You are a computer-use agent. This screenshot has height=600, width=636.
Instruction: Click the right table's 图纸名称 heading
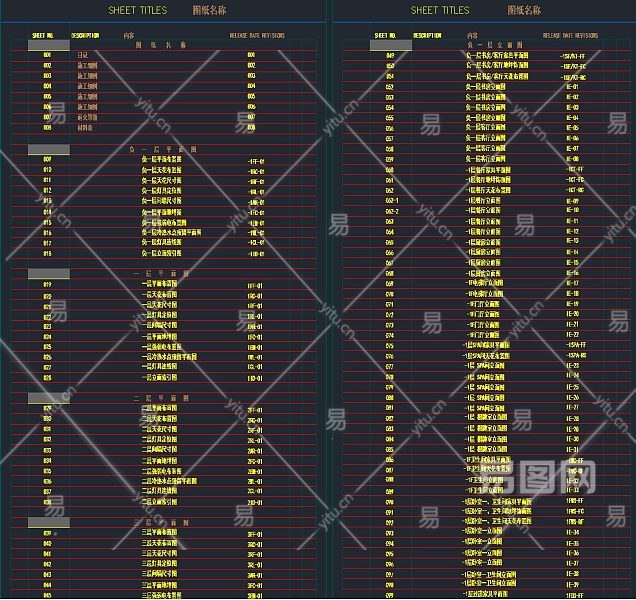click(523, 10)
